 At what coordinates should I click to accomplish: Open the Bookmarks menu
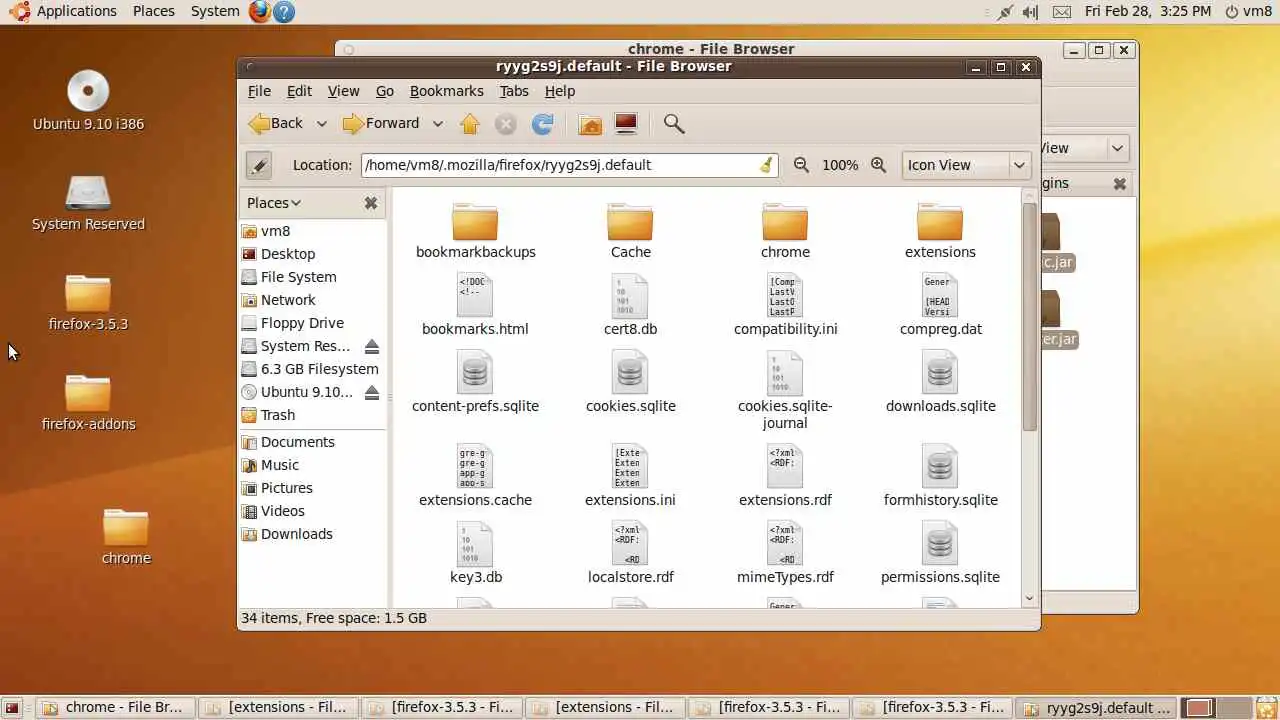[447, 91]
